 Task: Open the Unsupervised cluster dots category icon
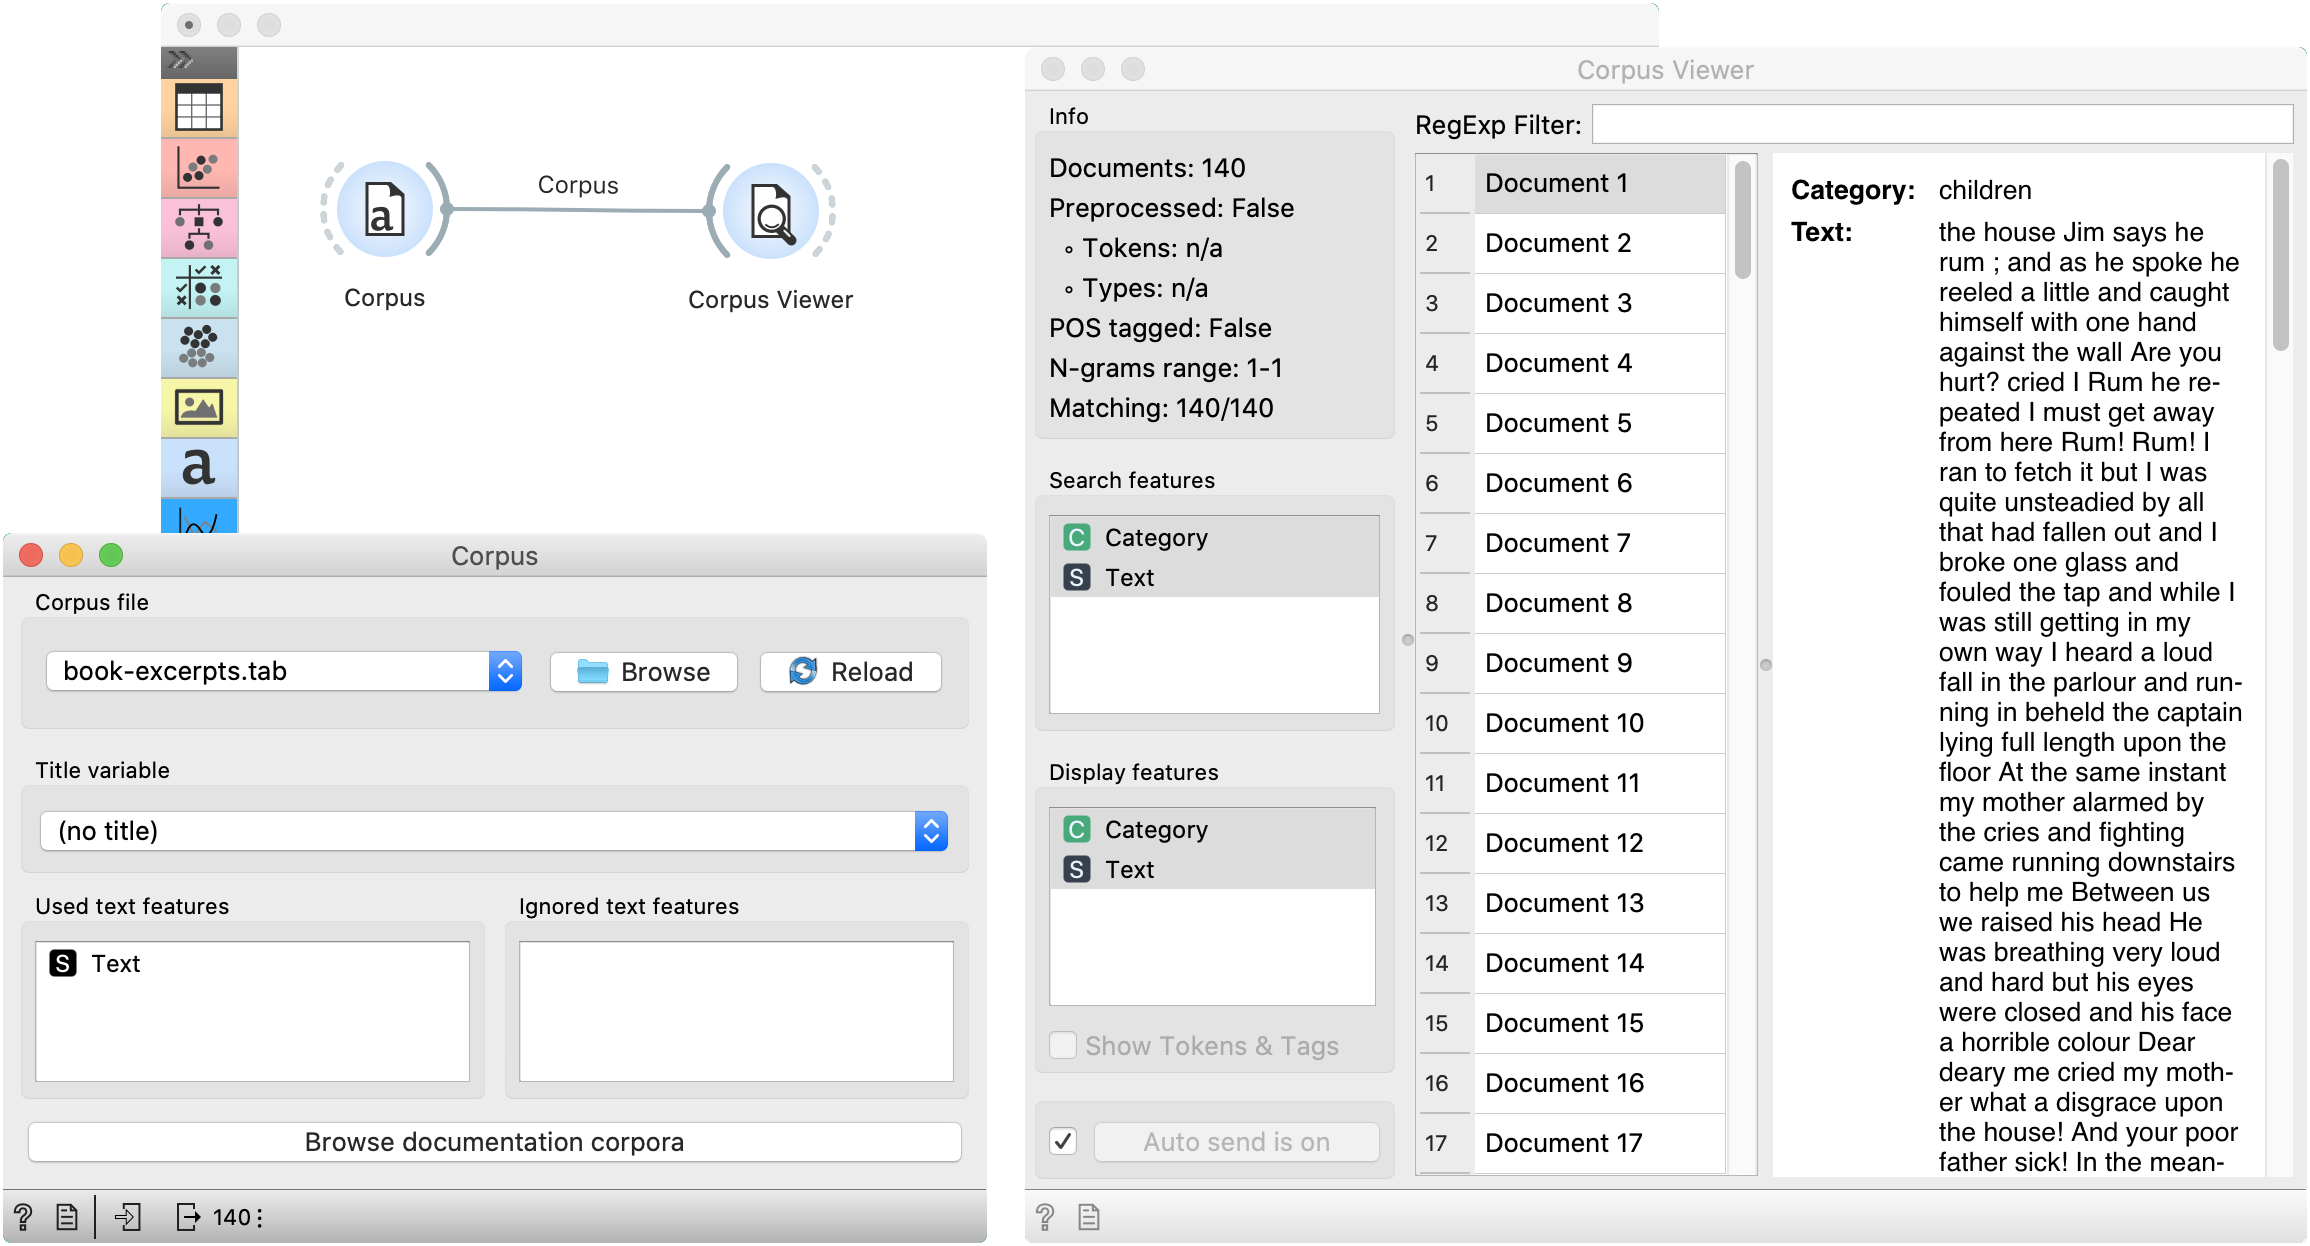[198, 347]
